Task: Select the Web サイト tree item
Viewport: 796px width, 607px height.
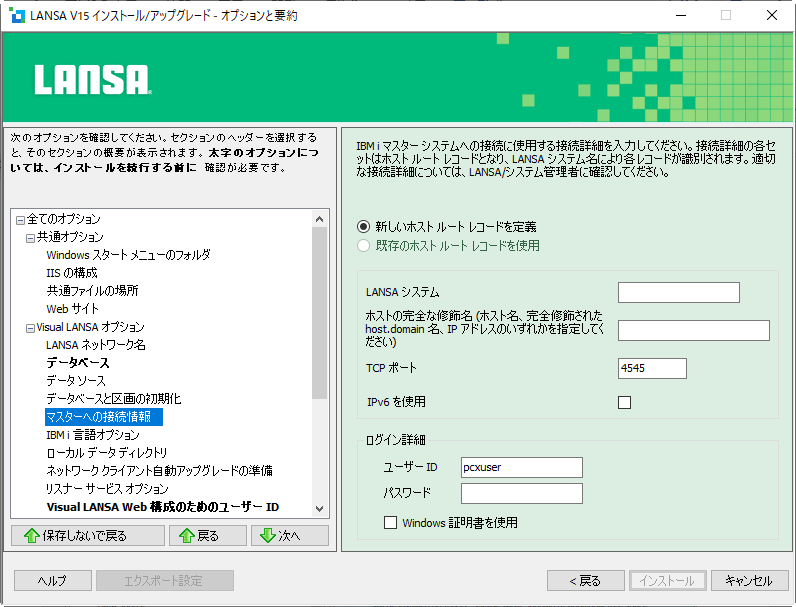Action: point(73,309)
